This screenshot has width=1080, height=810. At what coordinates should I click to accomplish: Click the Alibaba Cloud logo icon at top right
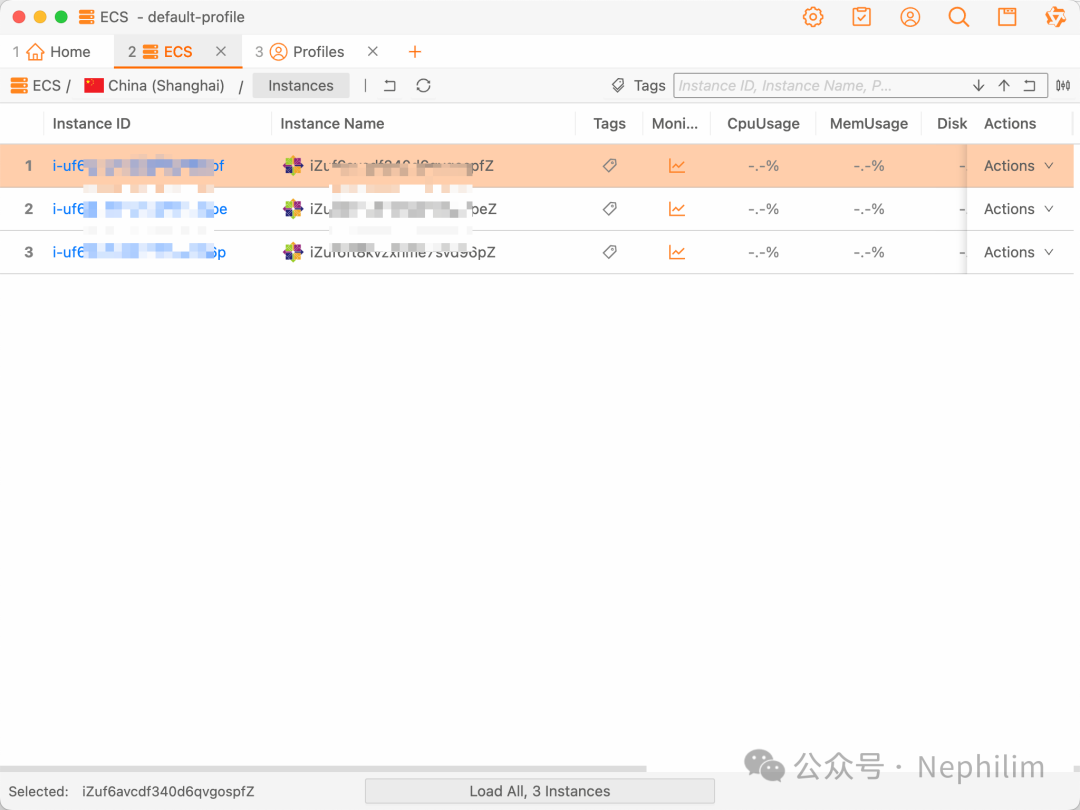coord(1055,17)
